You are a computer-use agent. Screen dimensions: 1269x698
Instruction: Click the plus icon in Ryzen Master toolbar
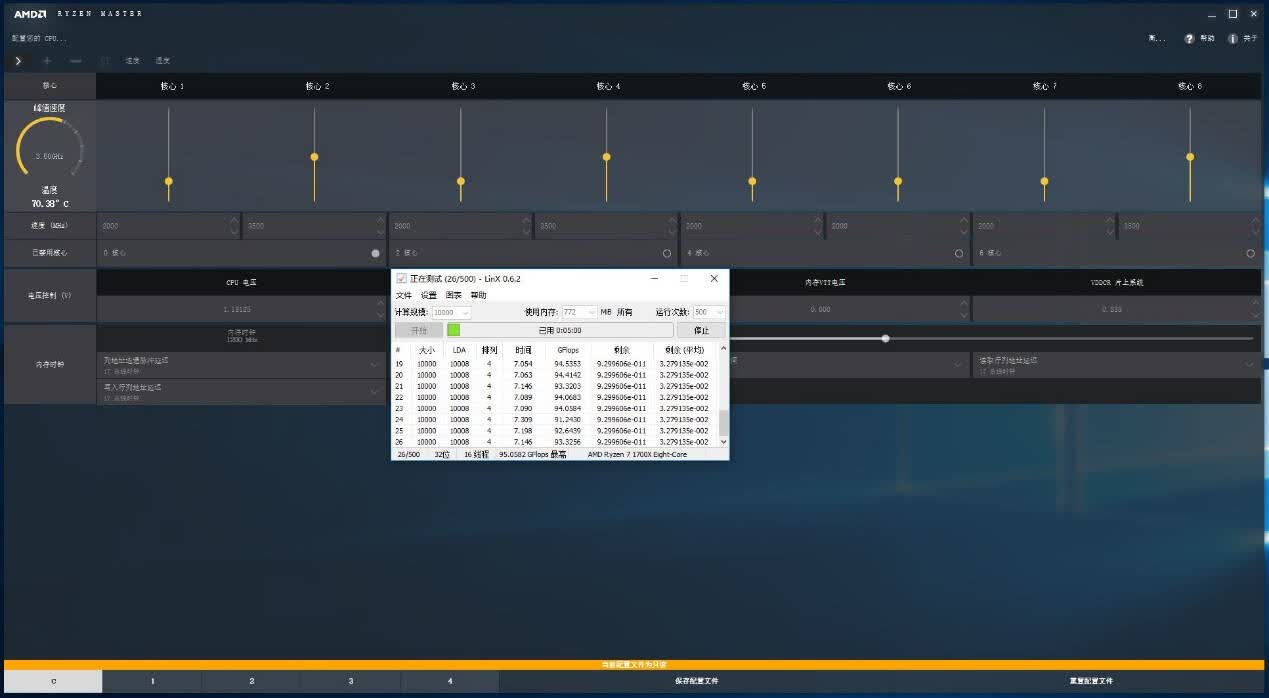(x=47, y=61)
